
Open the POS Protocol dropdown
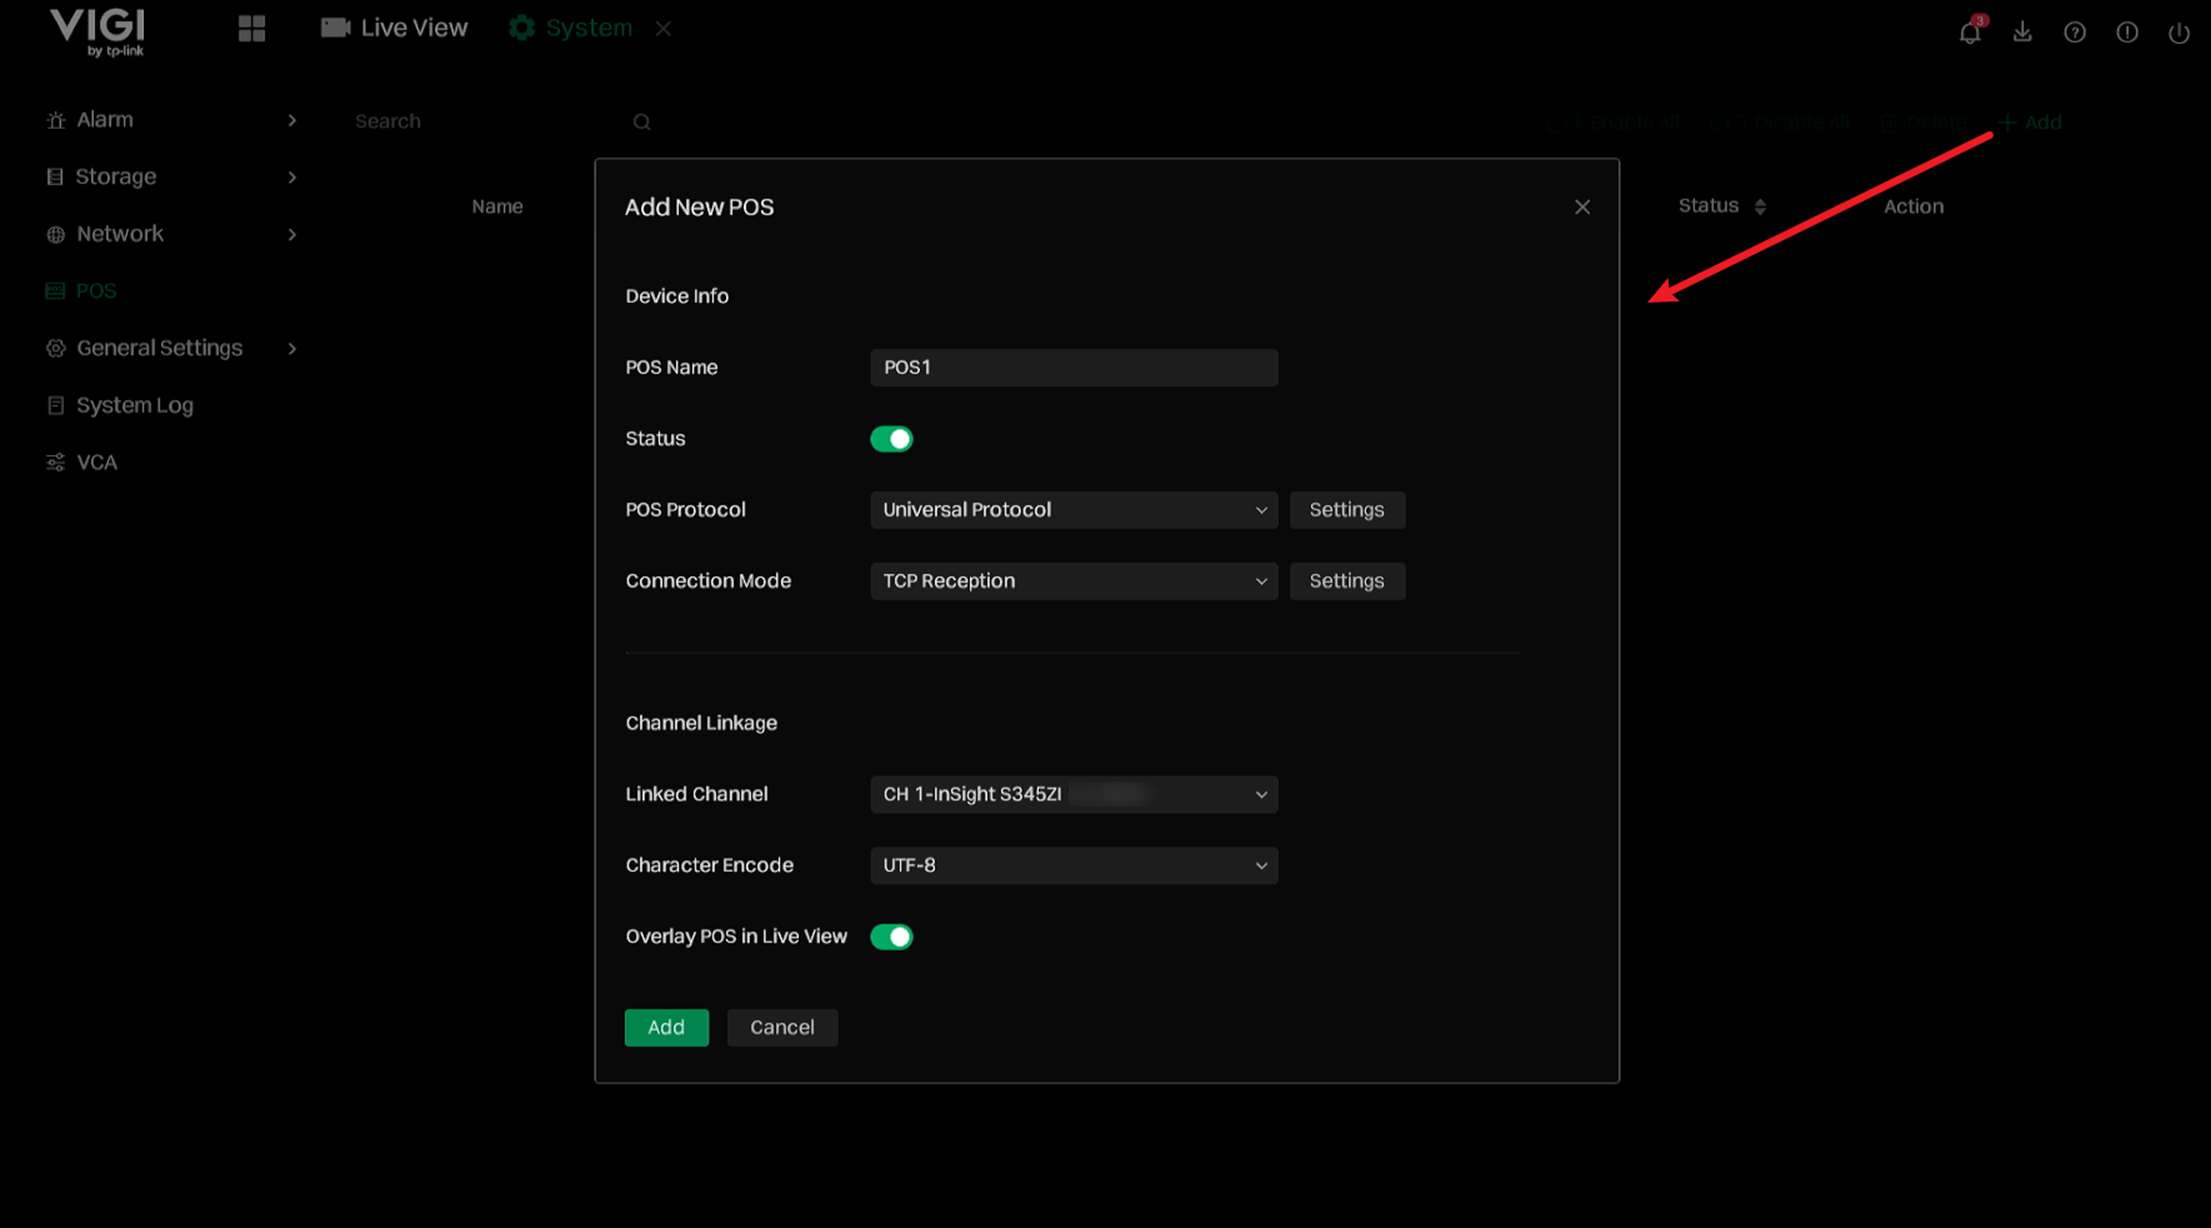[1074, 510]
